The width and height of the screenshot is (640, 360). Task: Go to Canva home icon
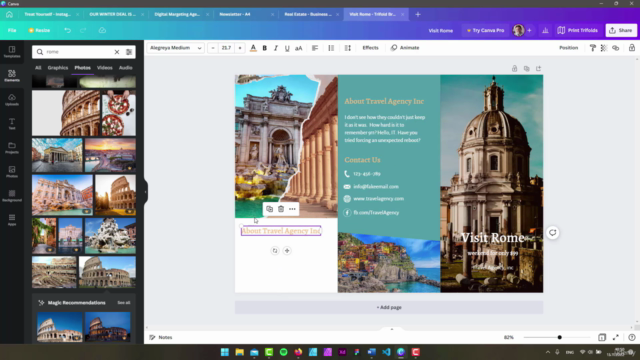point(9,14)
